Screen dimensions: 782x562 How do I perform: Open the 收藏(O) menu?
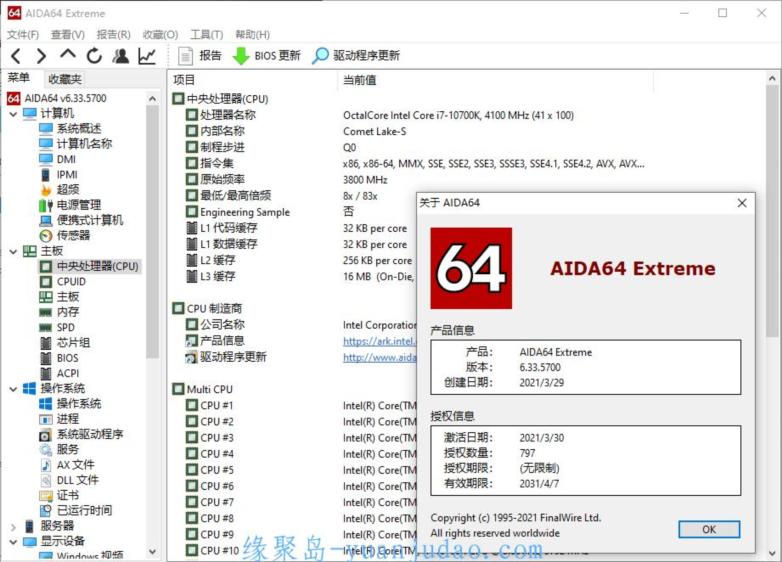click(x=160, y=34)
